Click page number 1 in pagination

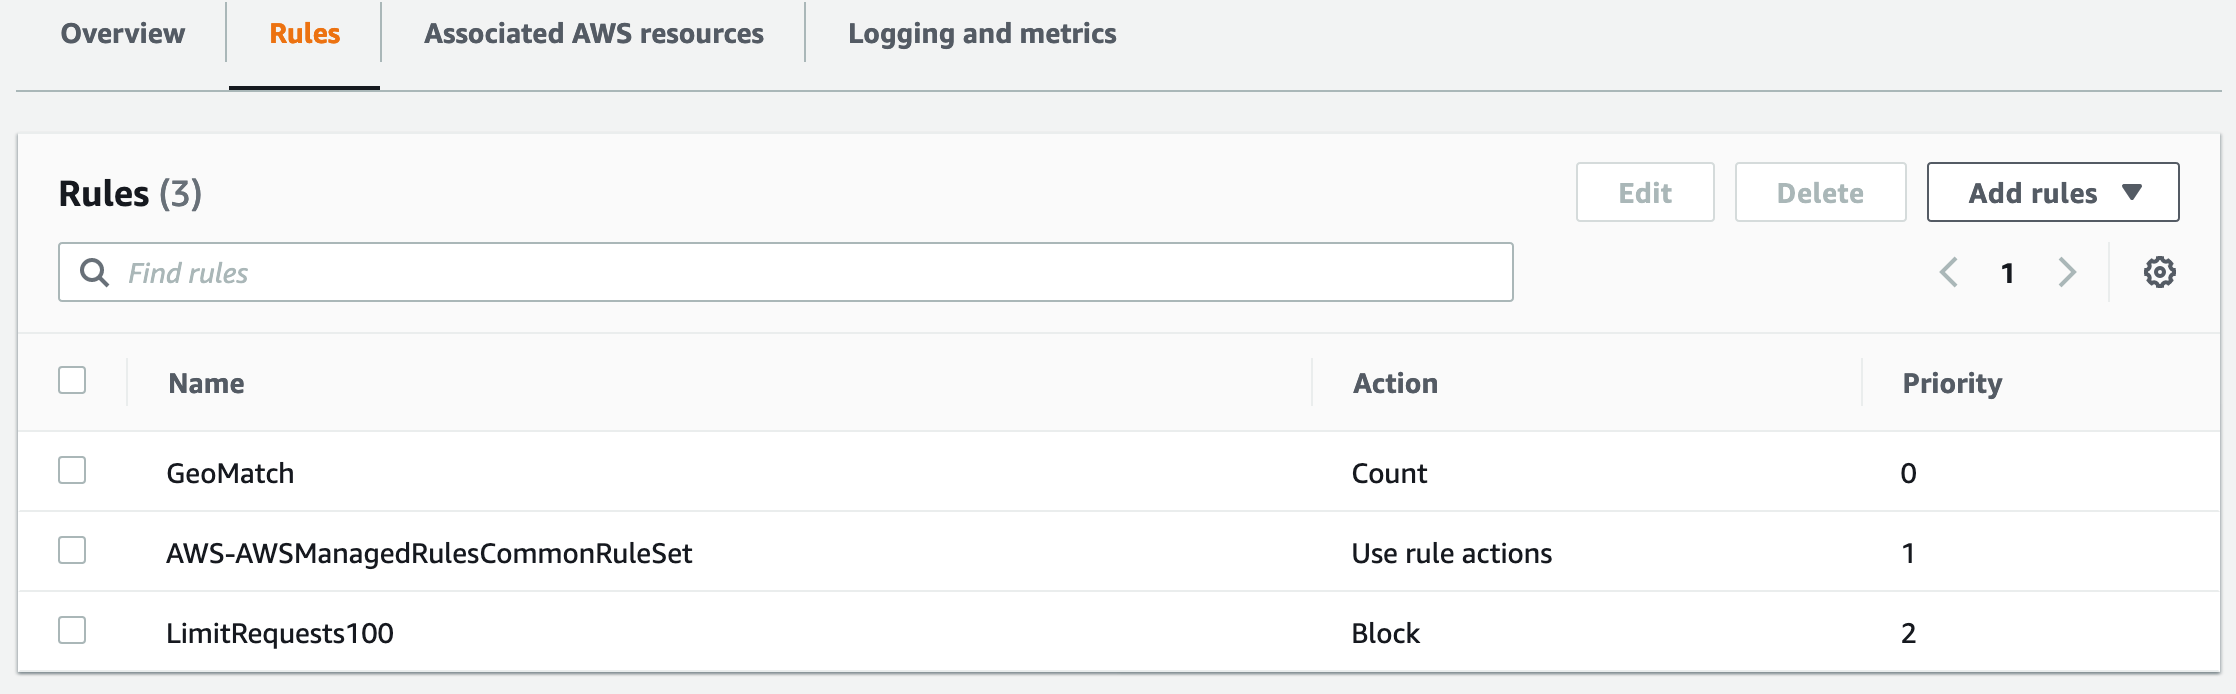(x=2007, y=273)
